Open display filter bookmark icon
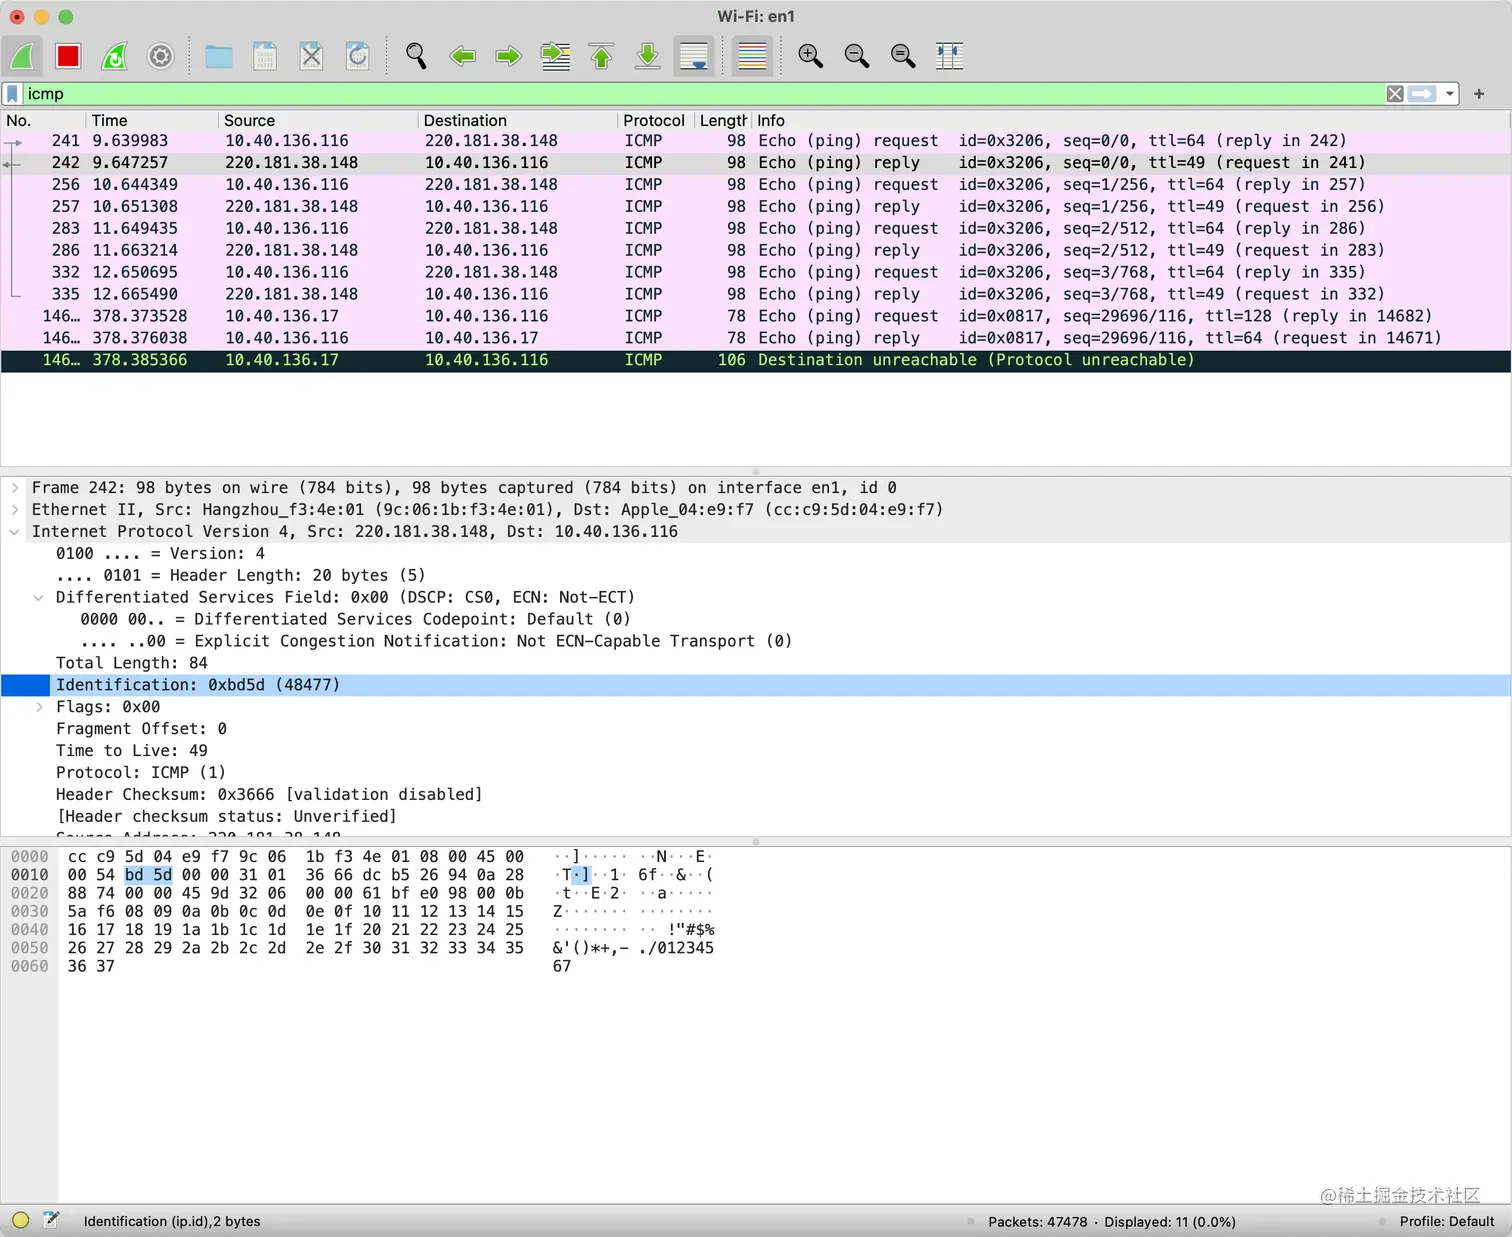The width and height of the screenshot is (1512, 1237). (12, 94)
